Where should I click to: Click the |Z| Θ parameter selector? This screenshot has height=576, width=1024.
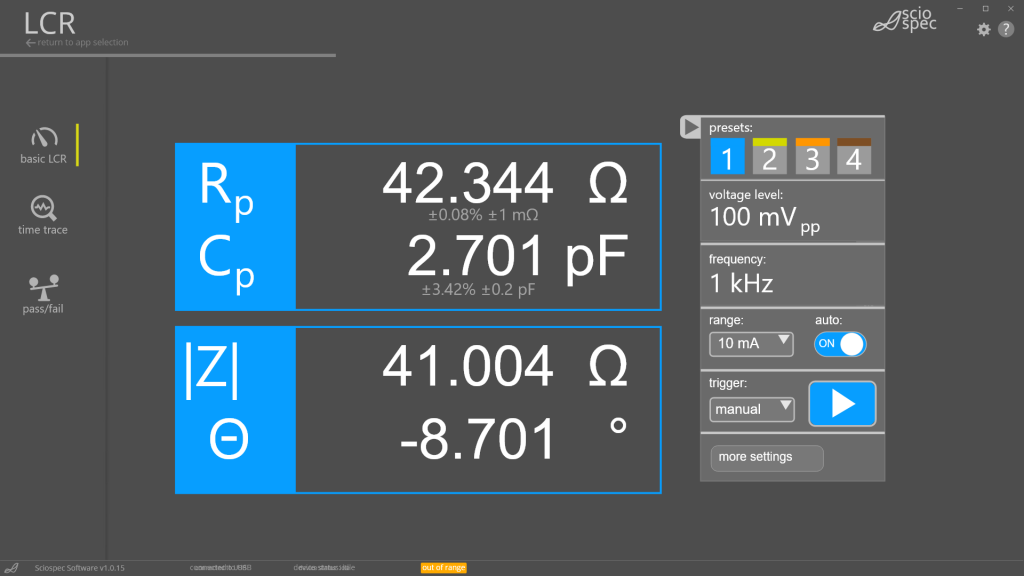(x=235, y=410)
